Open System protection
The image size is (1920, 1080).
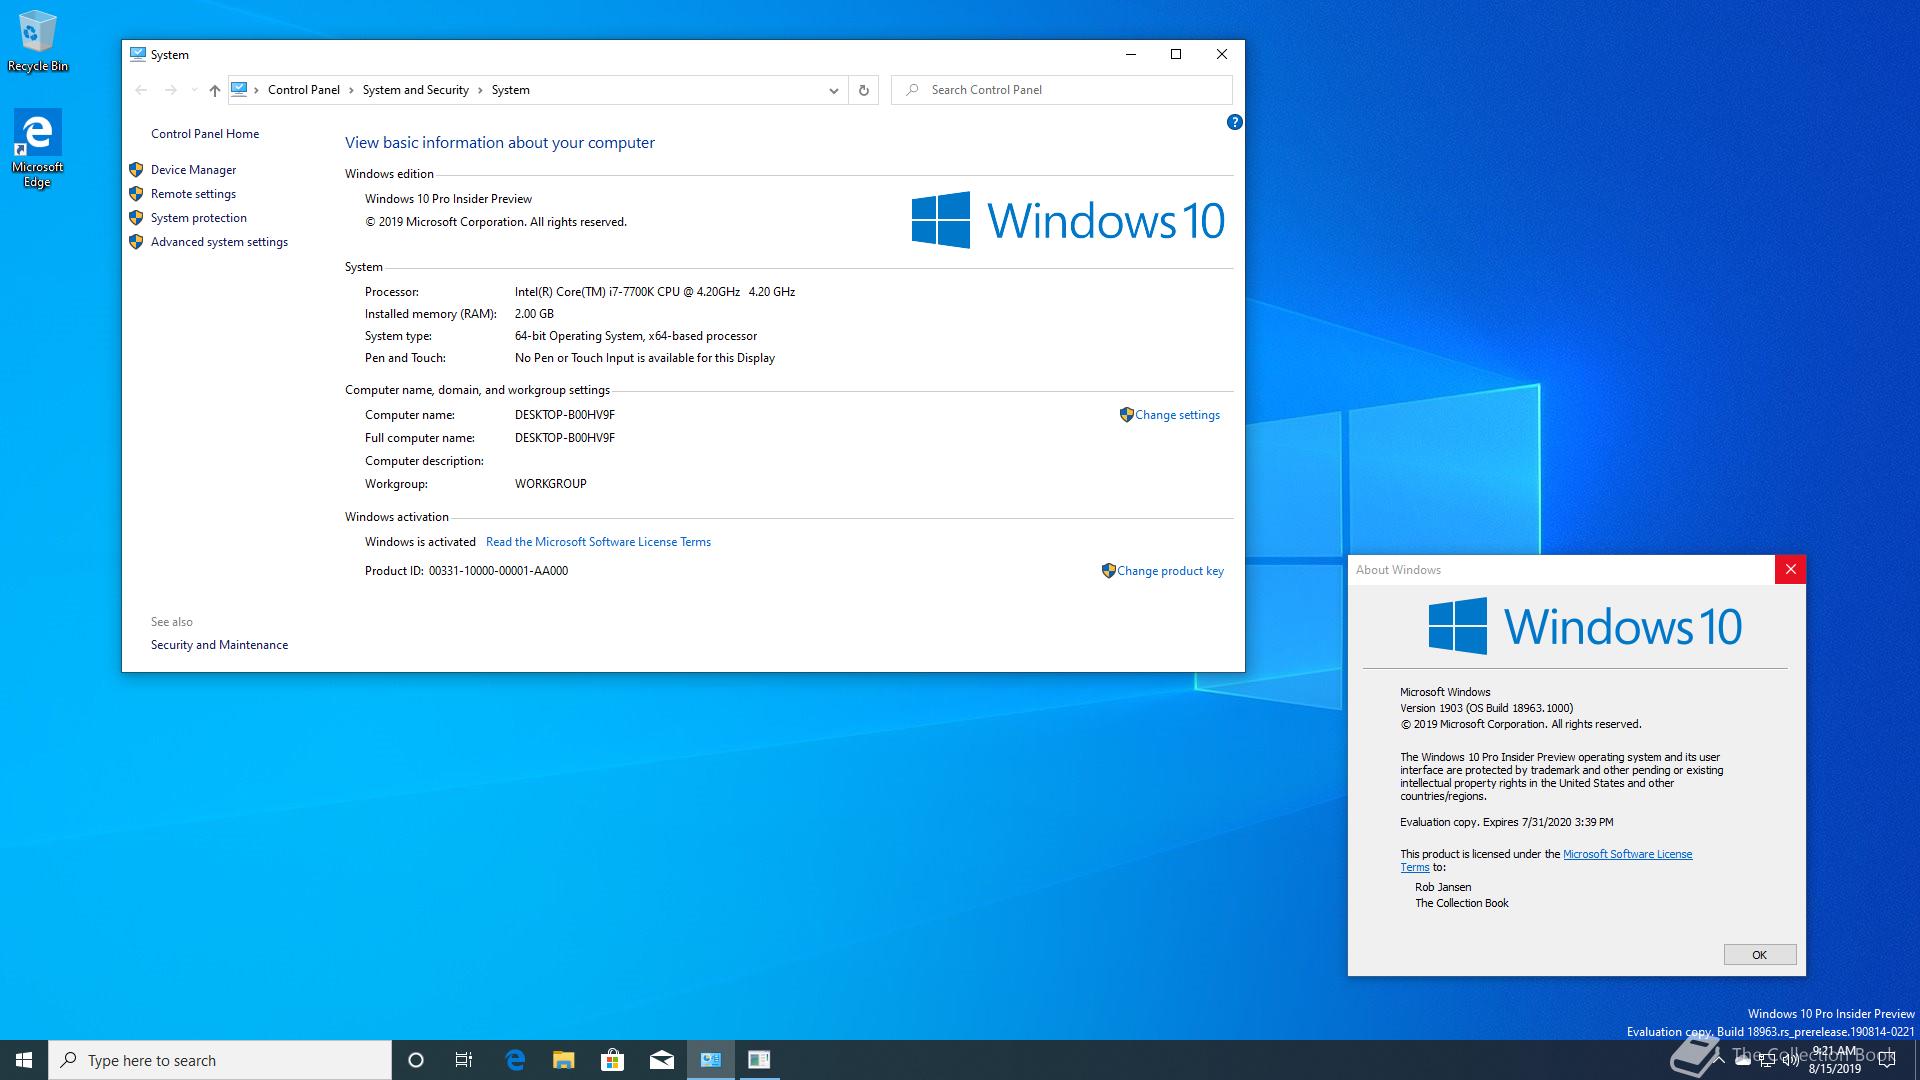tap(199, 218)
